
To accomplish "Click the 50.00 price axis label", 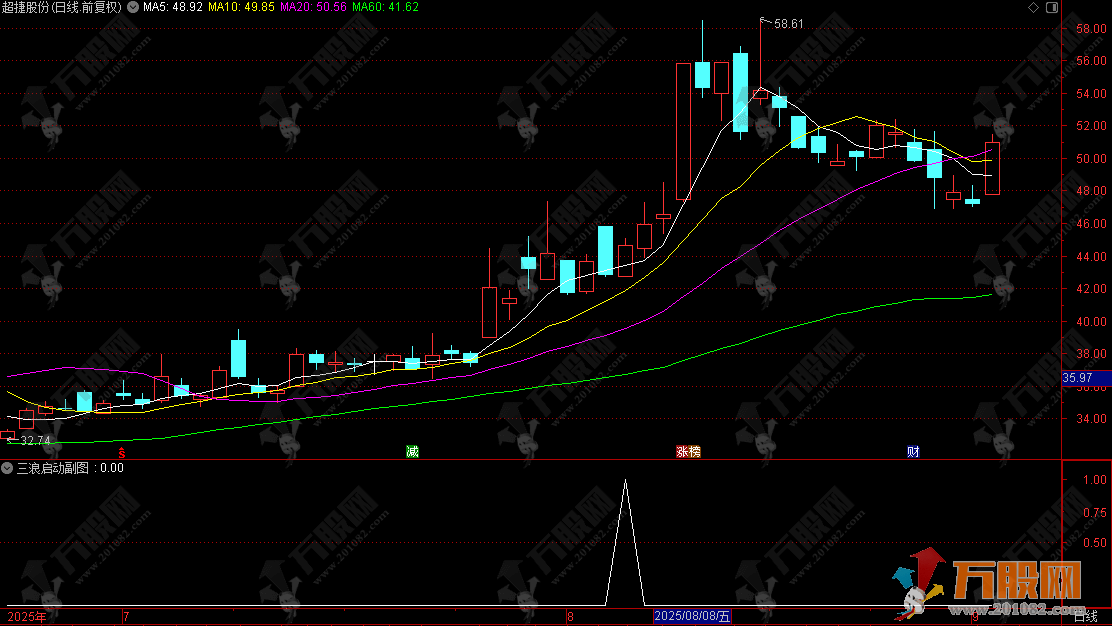I will tap(1091, 159).
